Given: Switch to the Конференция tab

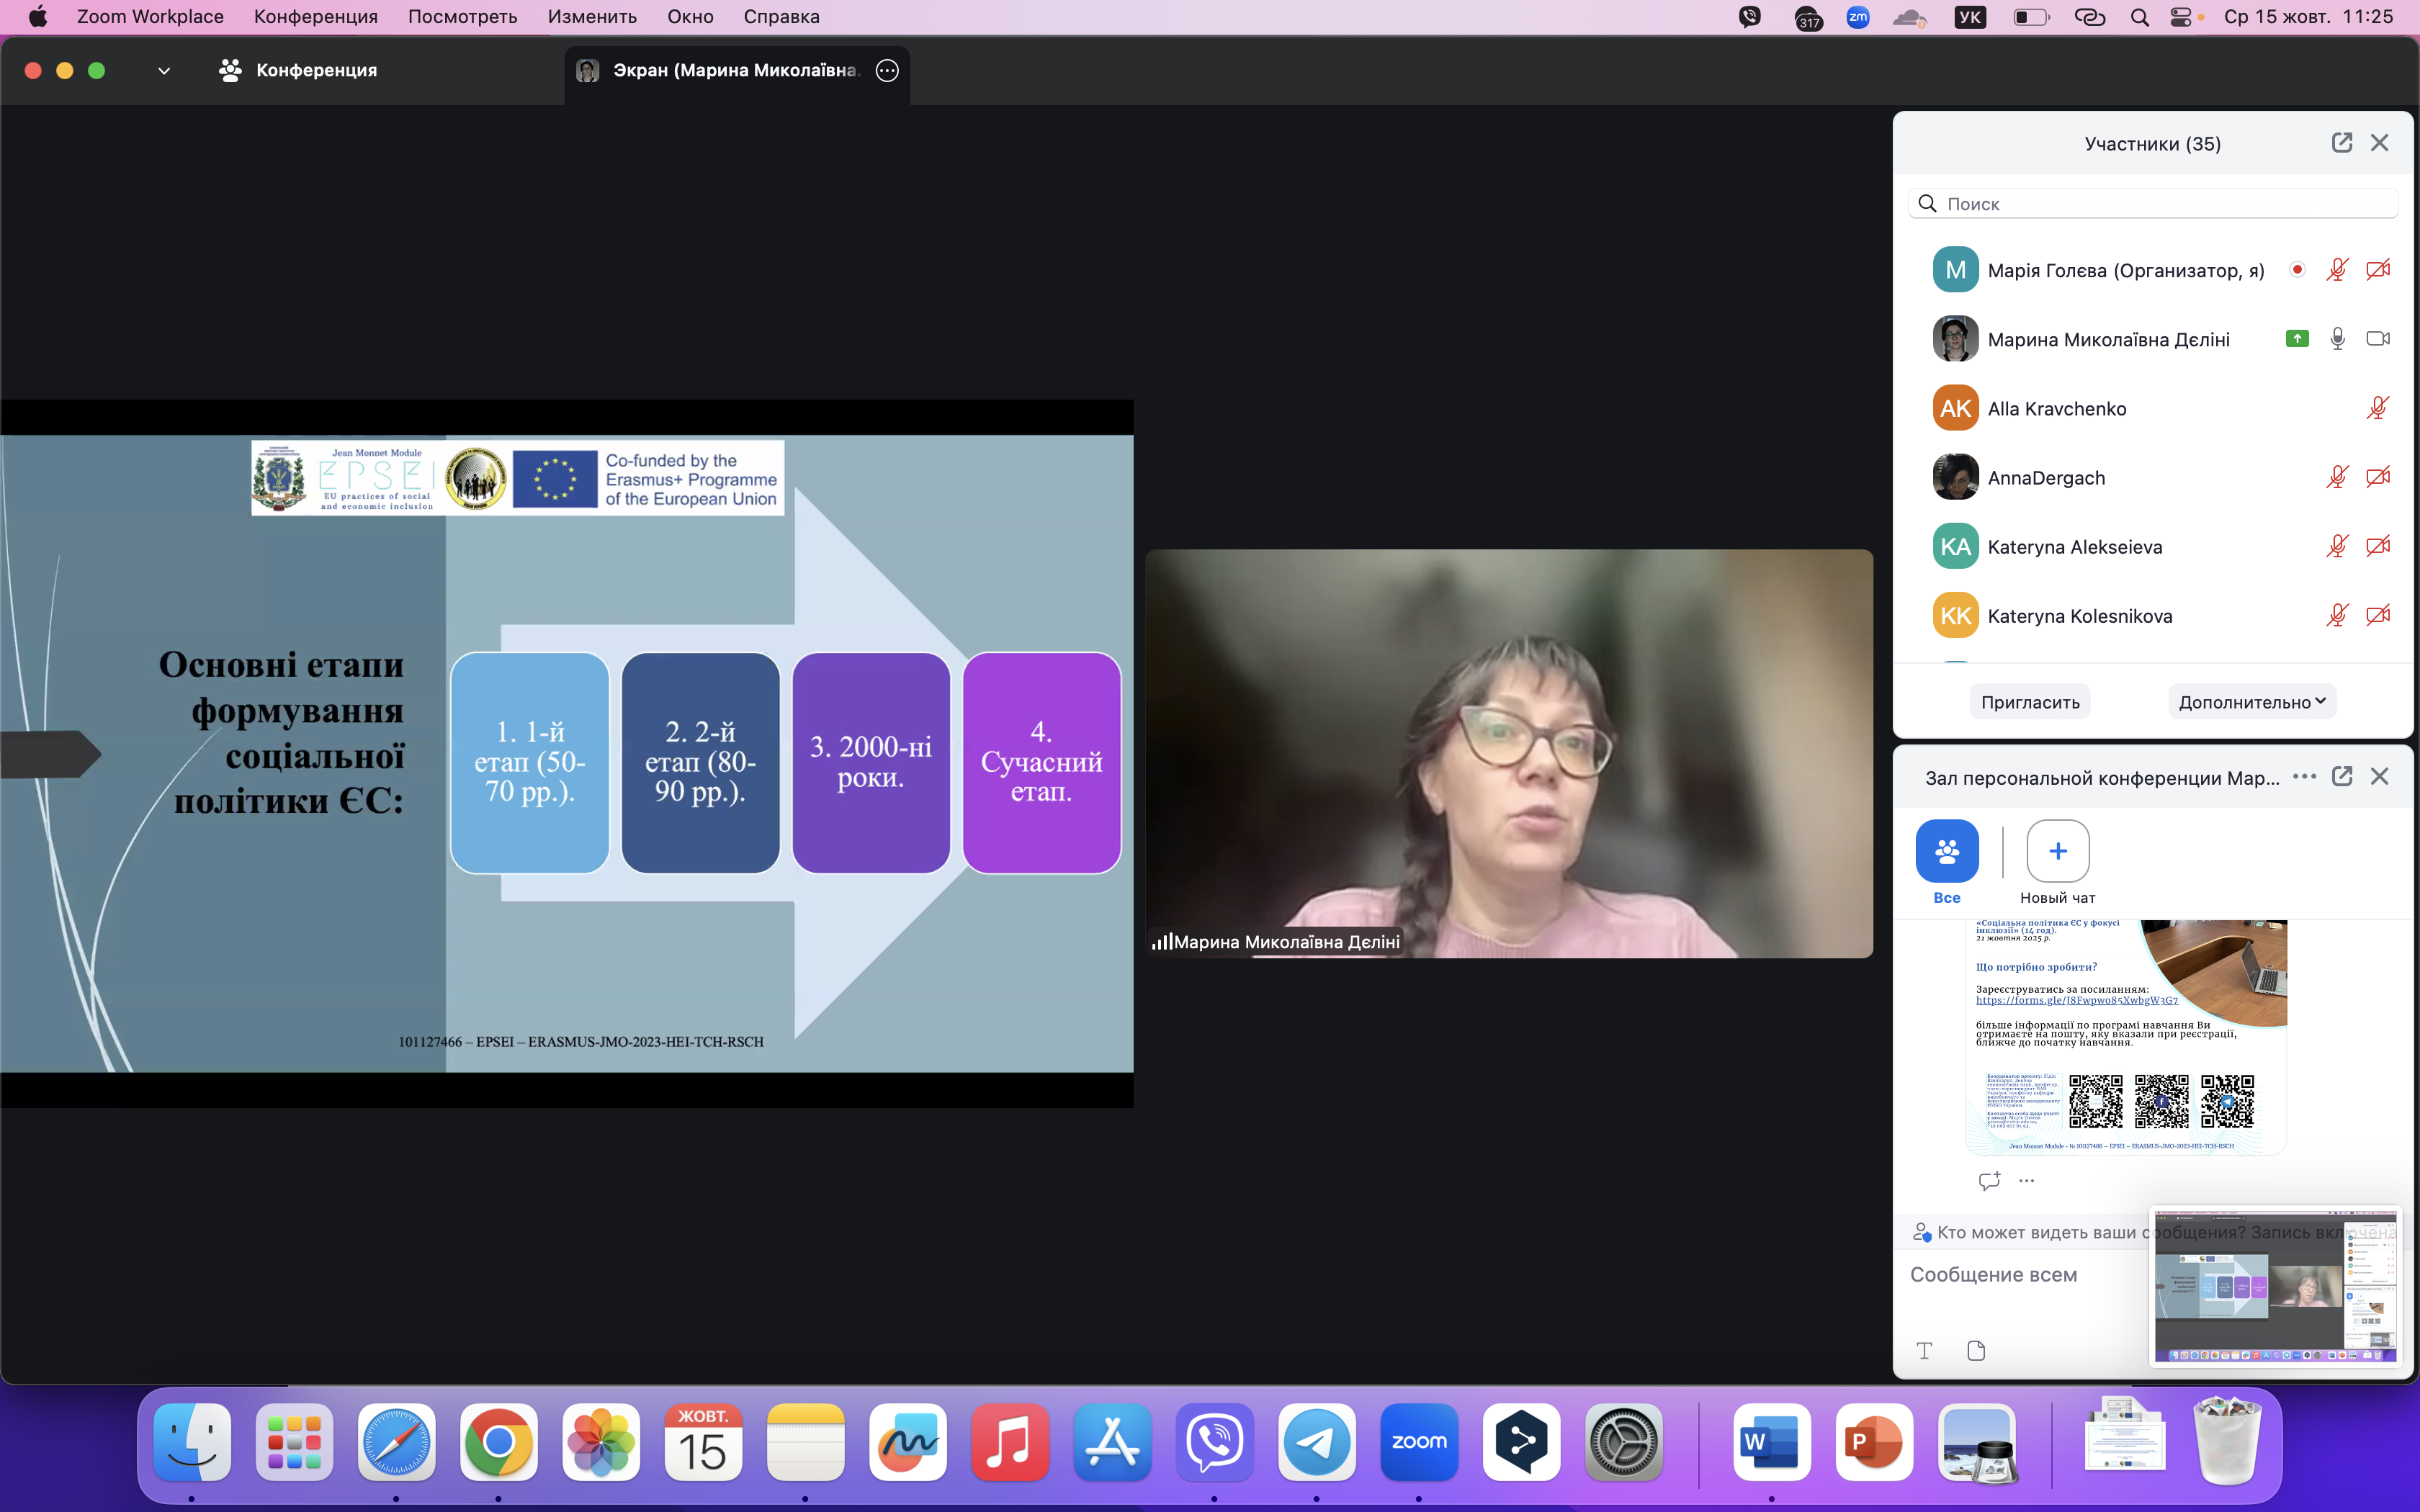Looking at the screenshot, I should click(x=298, y=70).
